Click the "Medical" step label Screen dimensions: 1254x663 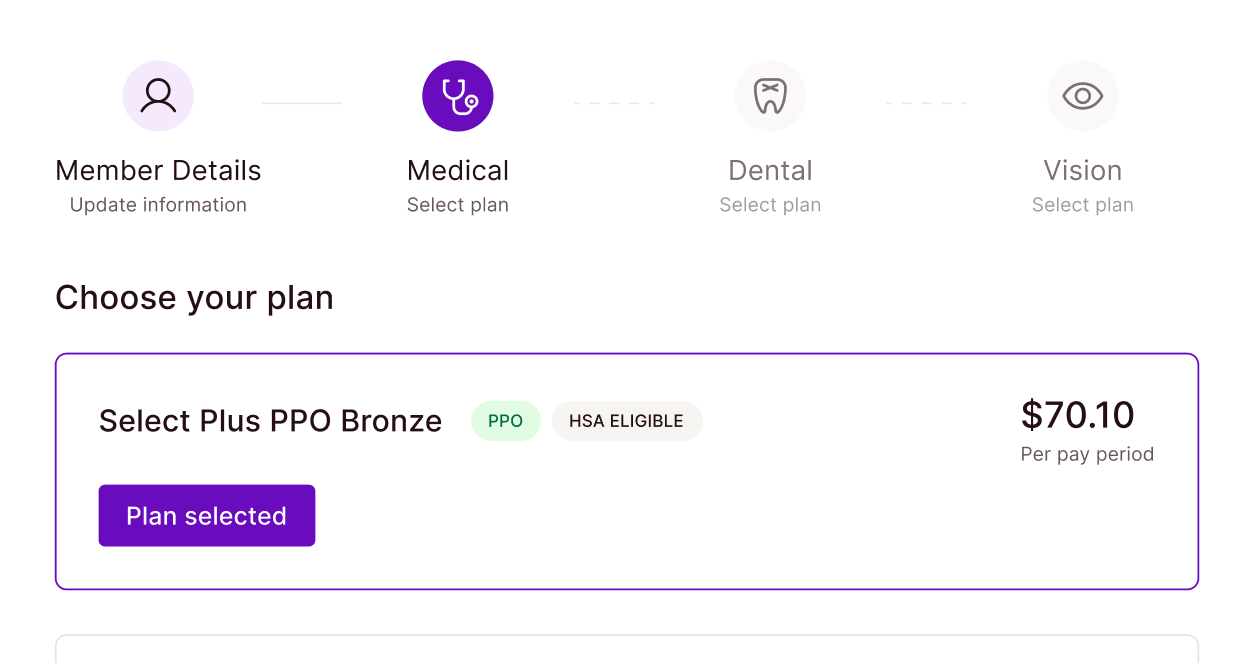point(458,171)
